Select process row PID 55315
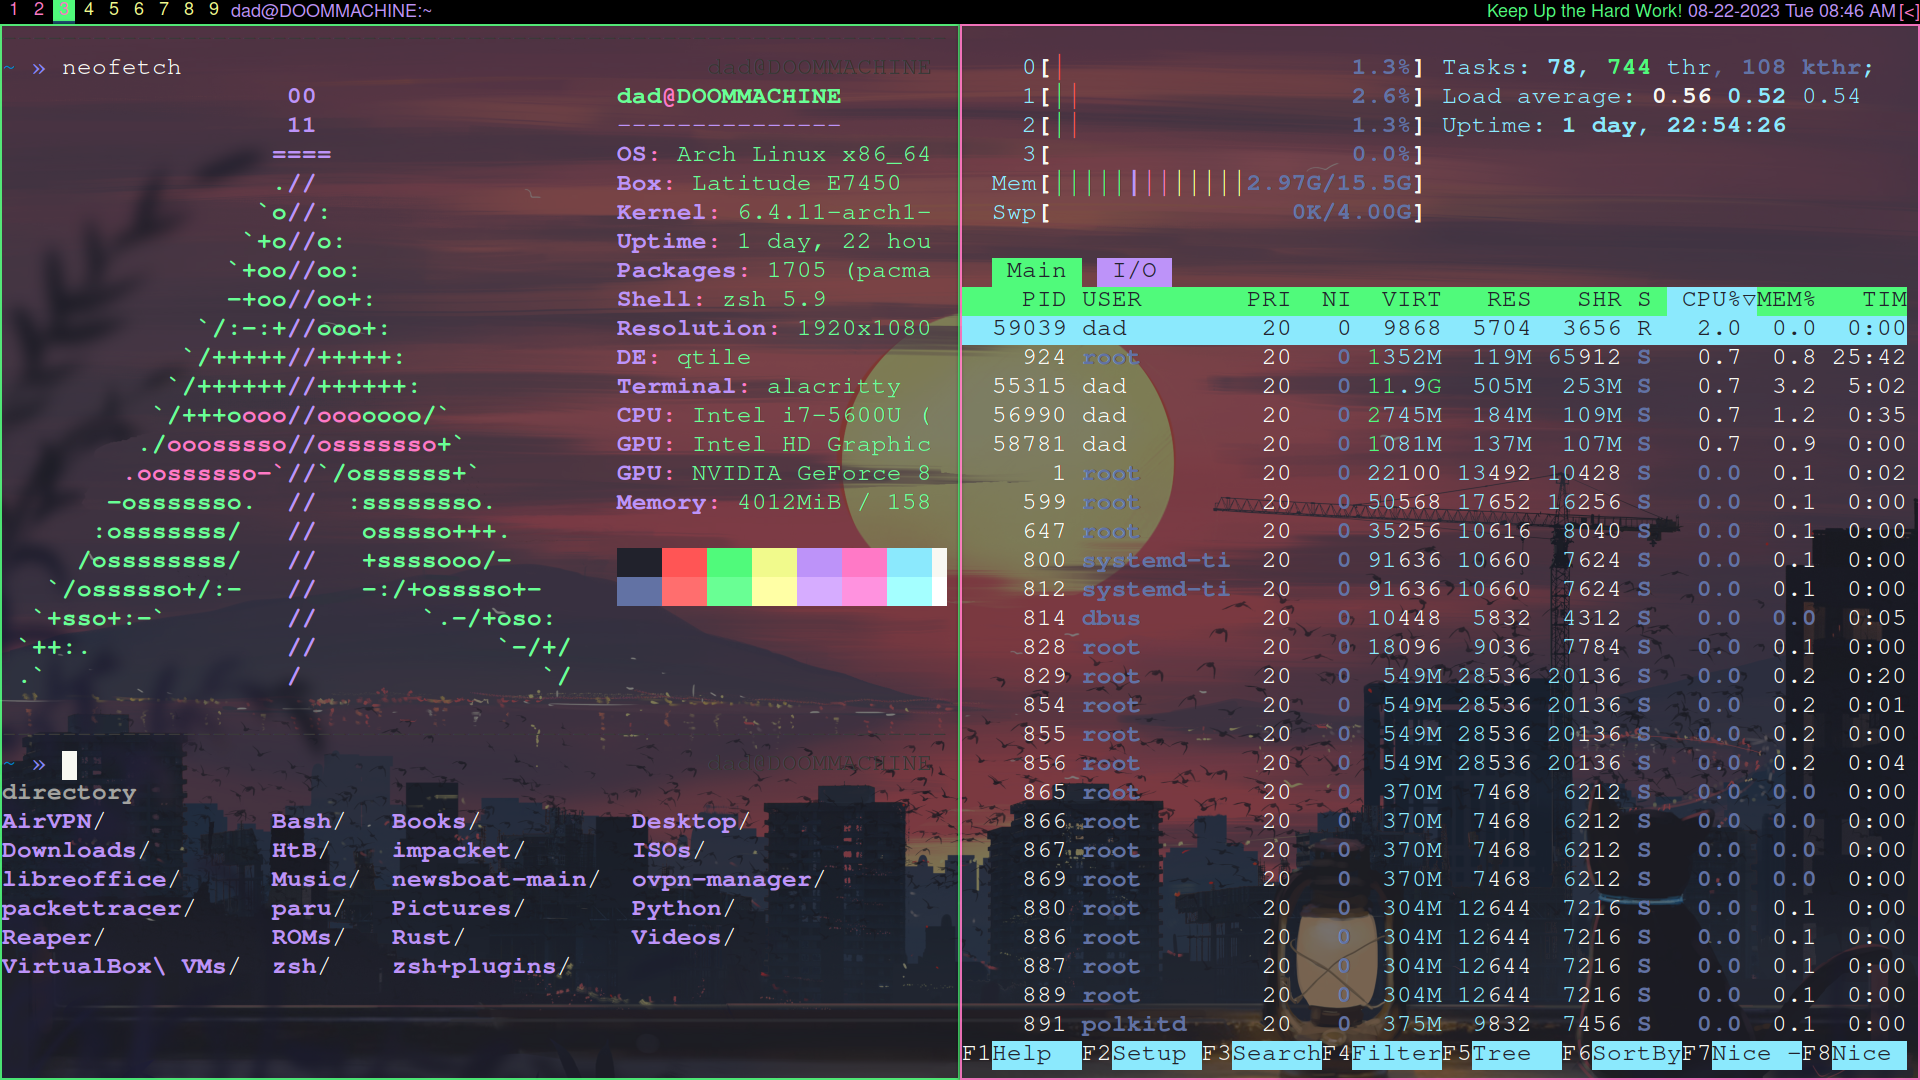Screen dimensions: 1920x1080 pyautogui.click(x=1434, y=387)
